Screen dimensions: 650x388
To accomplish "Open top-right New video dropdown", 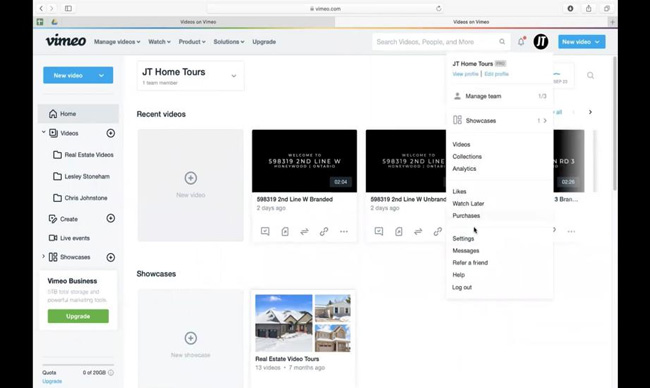I will pyautogui.click(x=581, y=41).
